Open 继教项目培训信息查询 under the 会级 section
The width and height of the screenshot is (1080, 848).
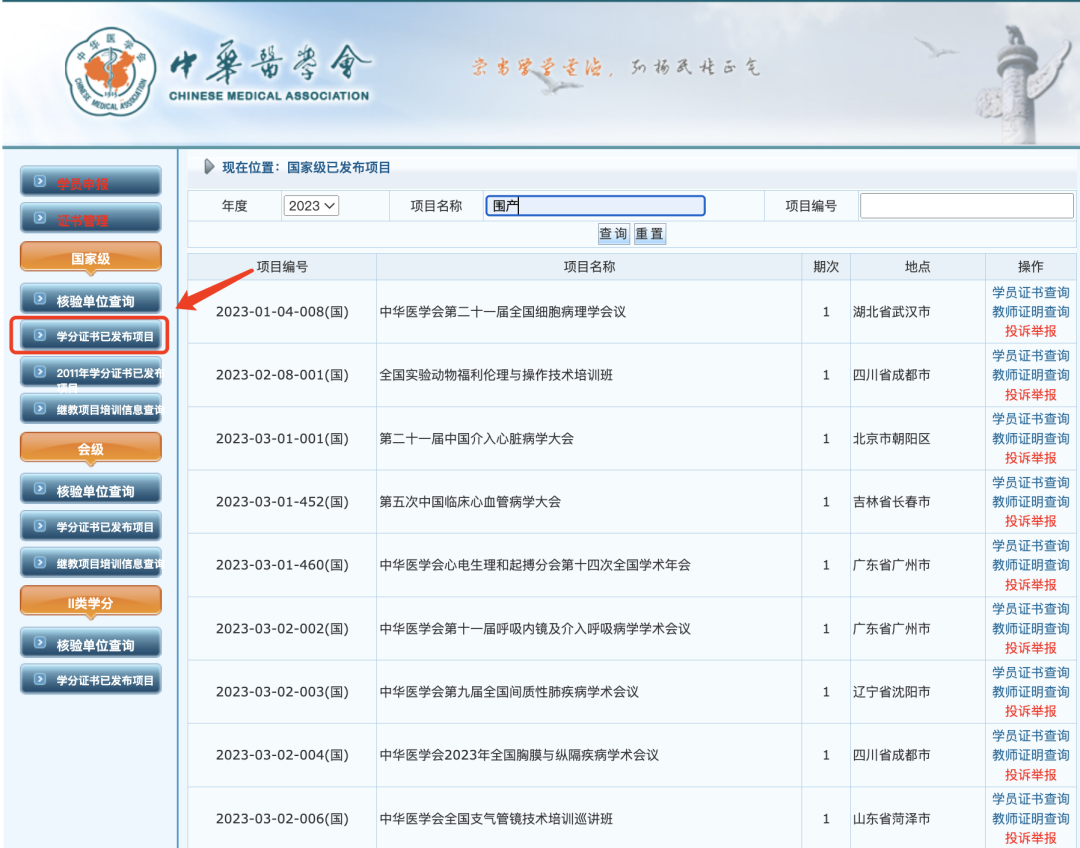click(91, 563)
